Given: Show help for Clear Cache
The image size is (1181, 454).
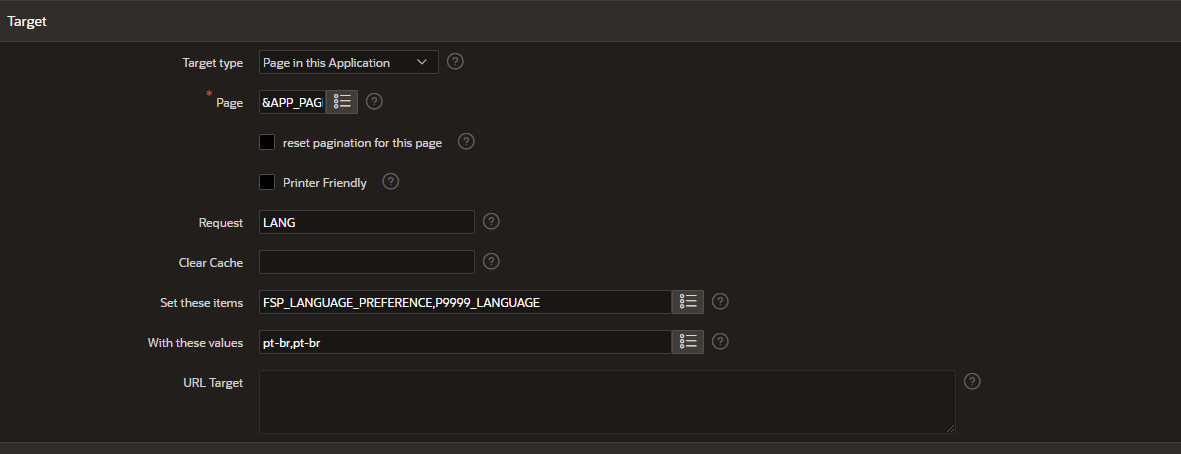Looking at the screenshot, I should point(491,261).
